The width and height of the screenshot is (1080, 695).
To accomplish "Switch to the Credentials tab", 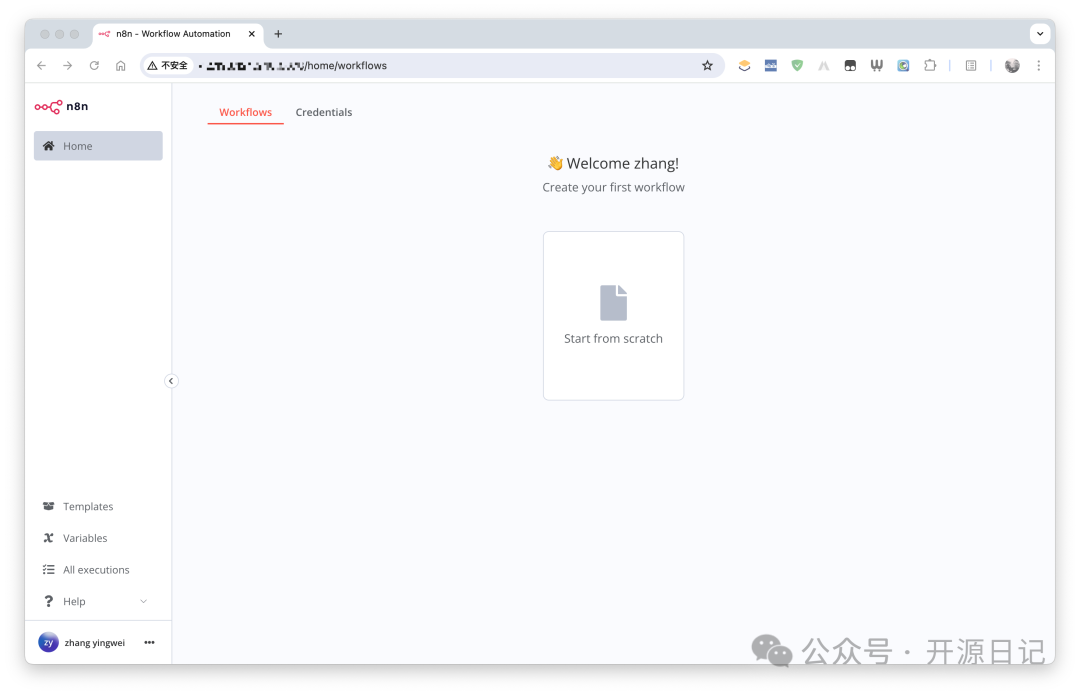I will pyautogui.click(x=323, y=112).
